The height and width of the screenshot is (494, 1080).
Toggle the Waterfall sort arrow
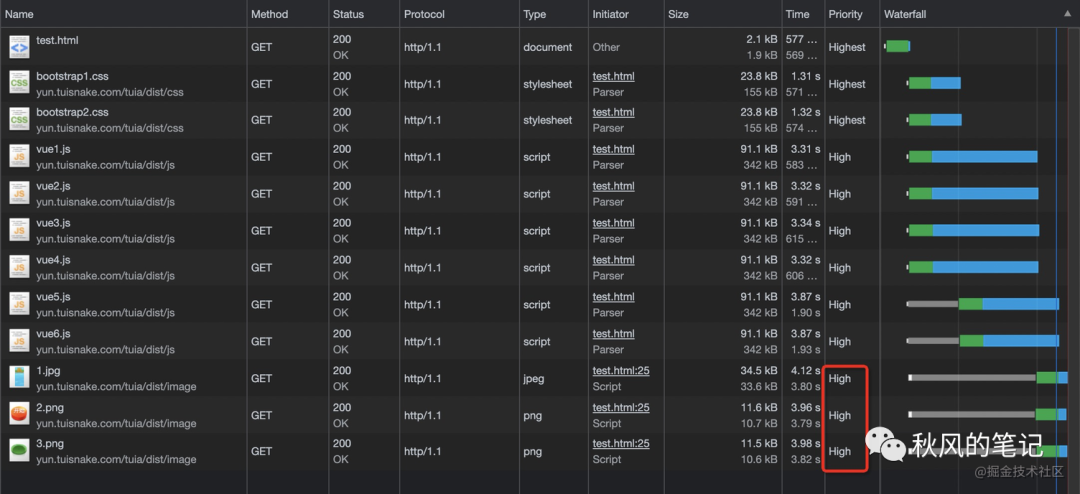[x=1067, y=14]
